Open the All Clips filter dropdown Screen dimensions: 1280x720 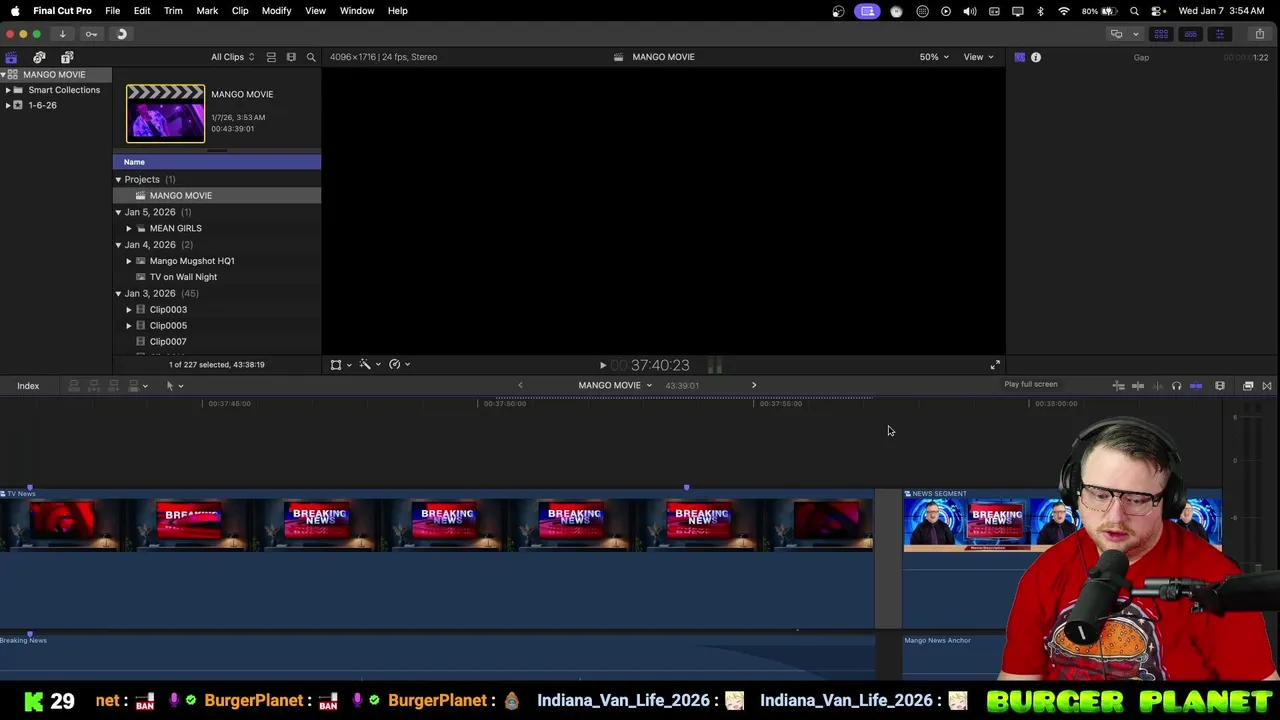click(232, 57)
